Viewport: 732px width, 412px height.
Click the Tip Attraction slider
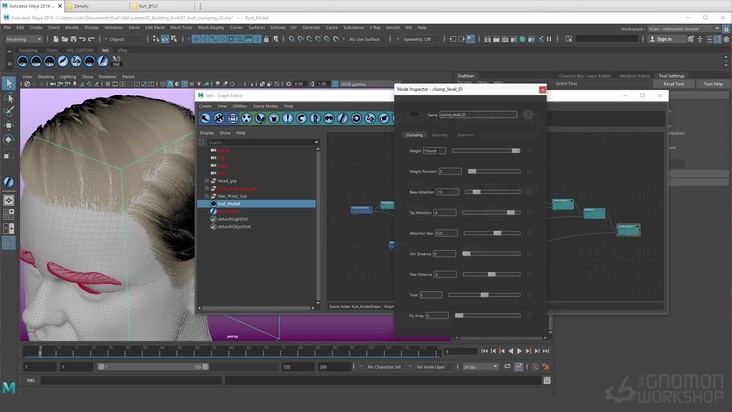click(x=490, y=212)
